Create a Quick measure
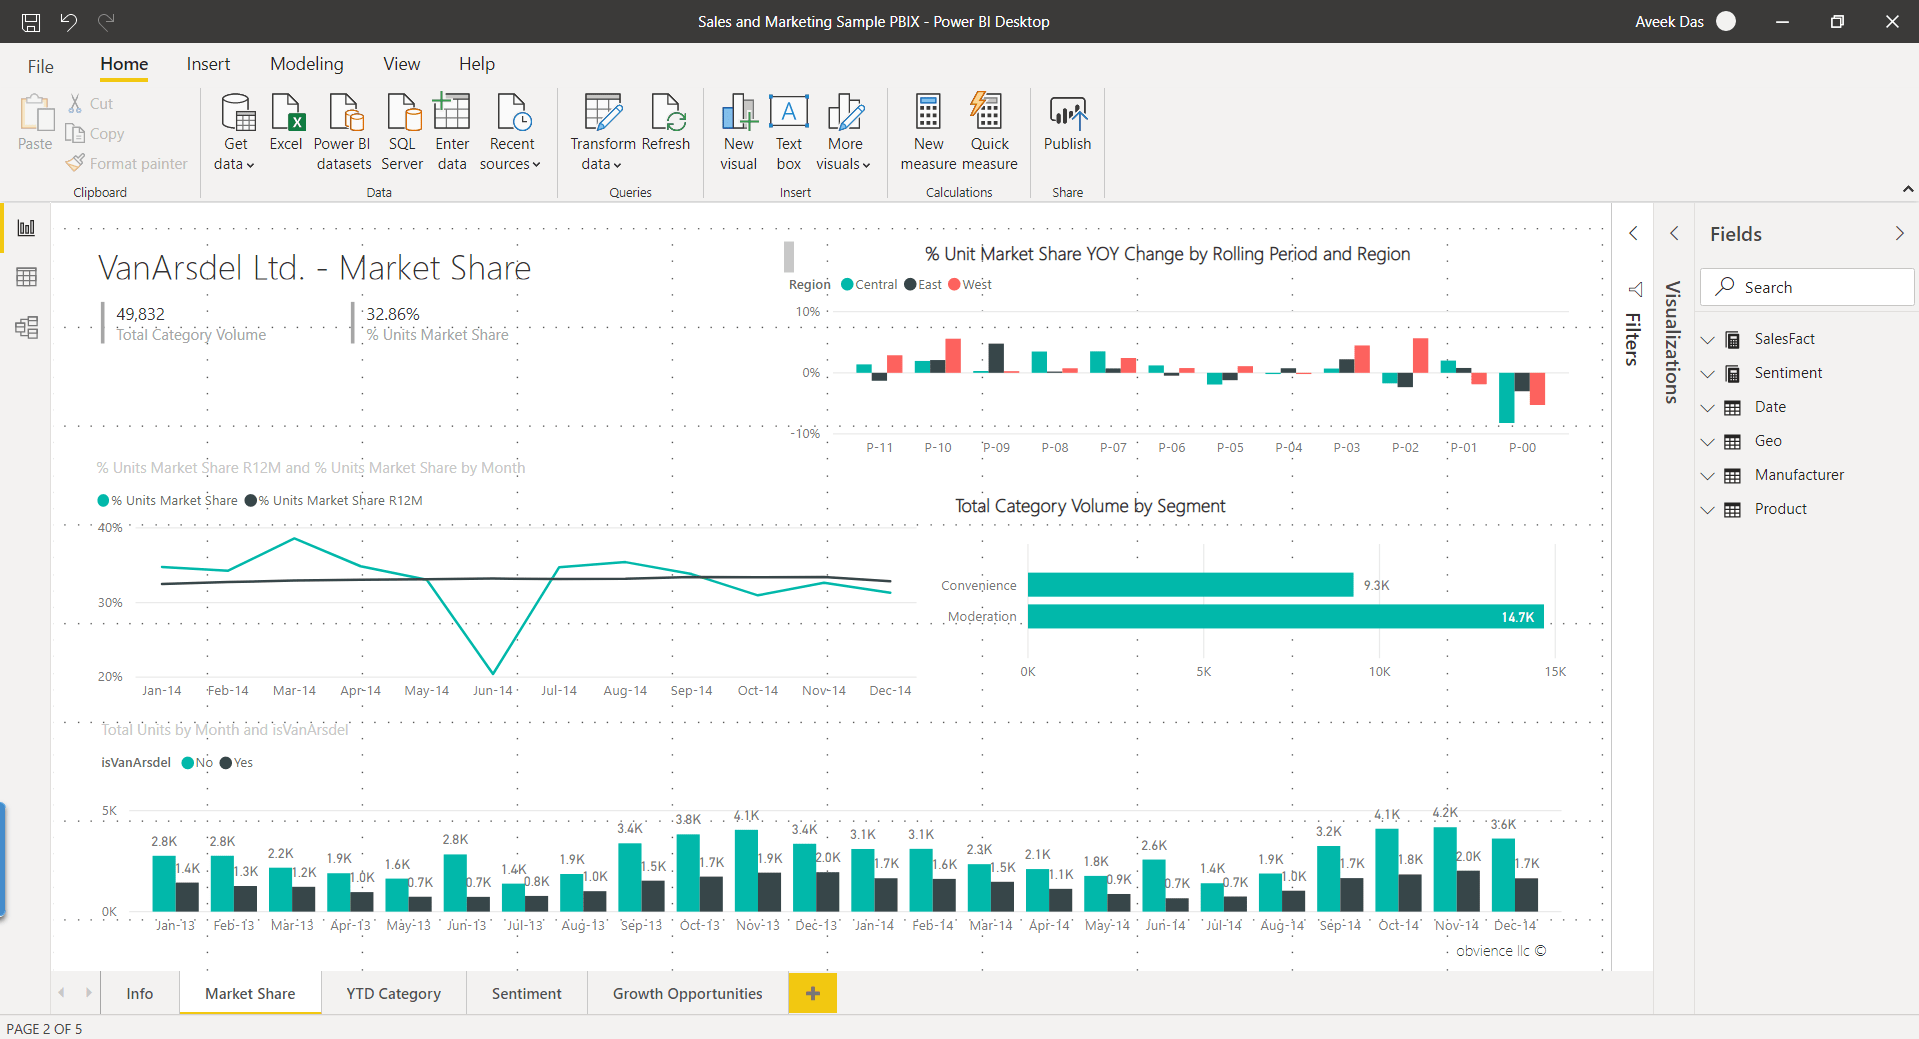The height and width of the screenshot is (1039, 1919). (x=990, y=132)
